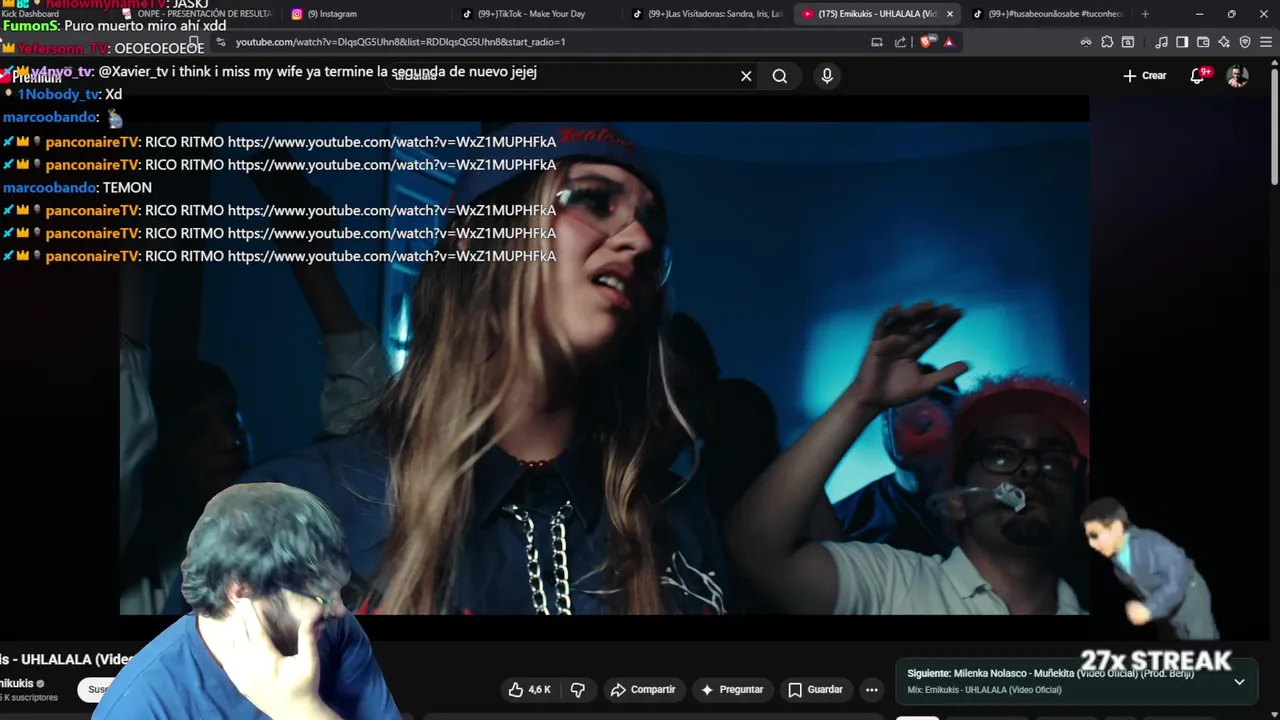Switch to the #tusabeounãosabe TikTok tab
Screen dimensions: 1280x720
click(x=1048, y=14)
